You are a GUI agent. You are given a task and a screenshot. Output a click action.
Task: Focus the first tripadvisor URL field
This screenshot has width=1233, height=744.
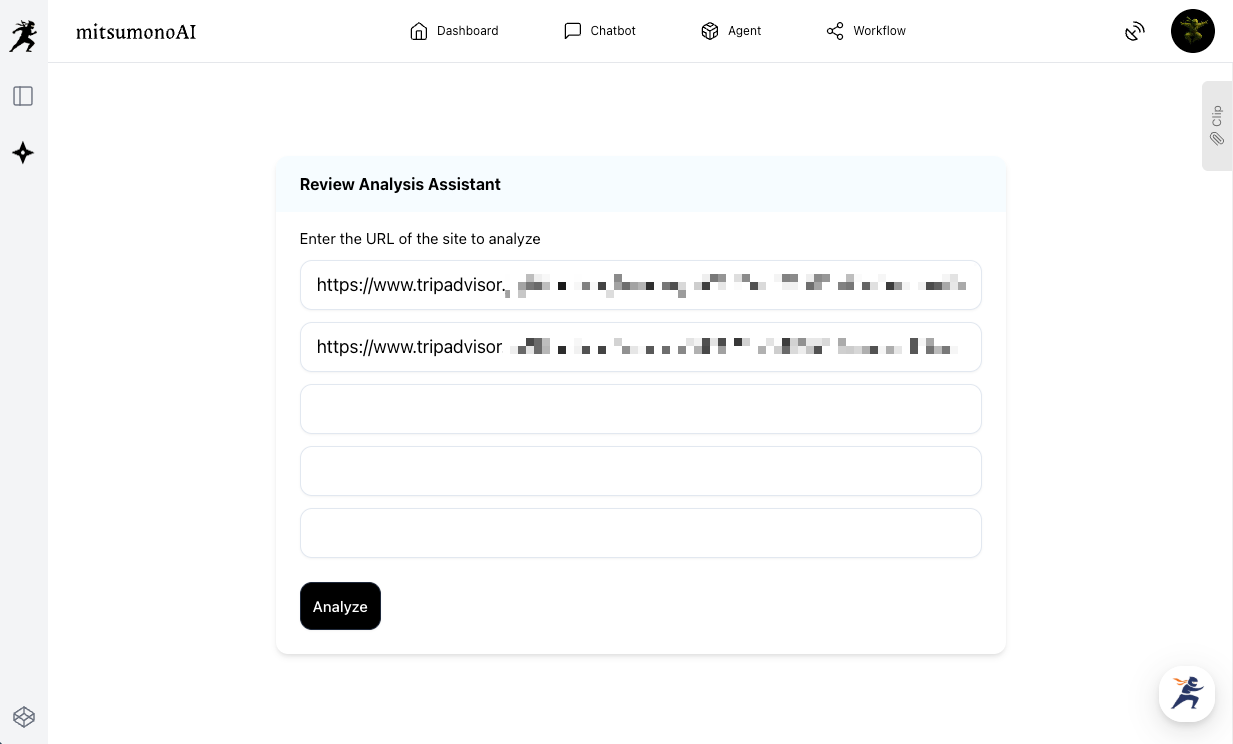click(x=640, y=285)
